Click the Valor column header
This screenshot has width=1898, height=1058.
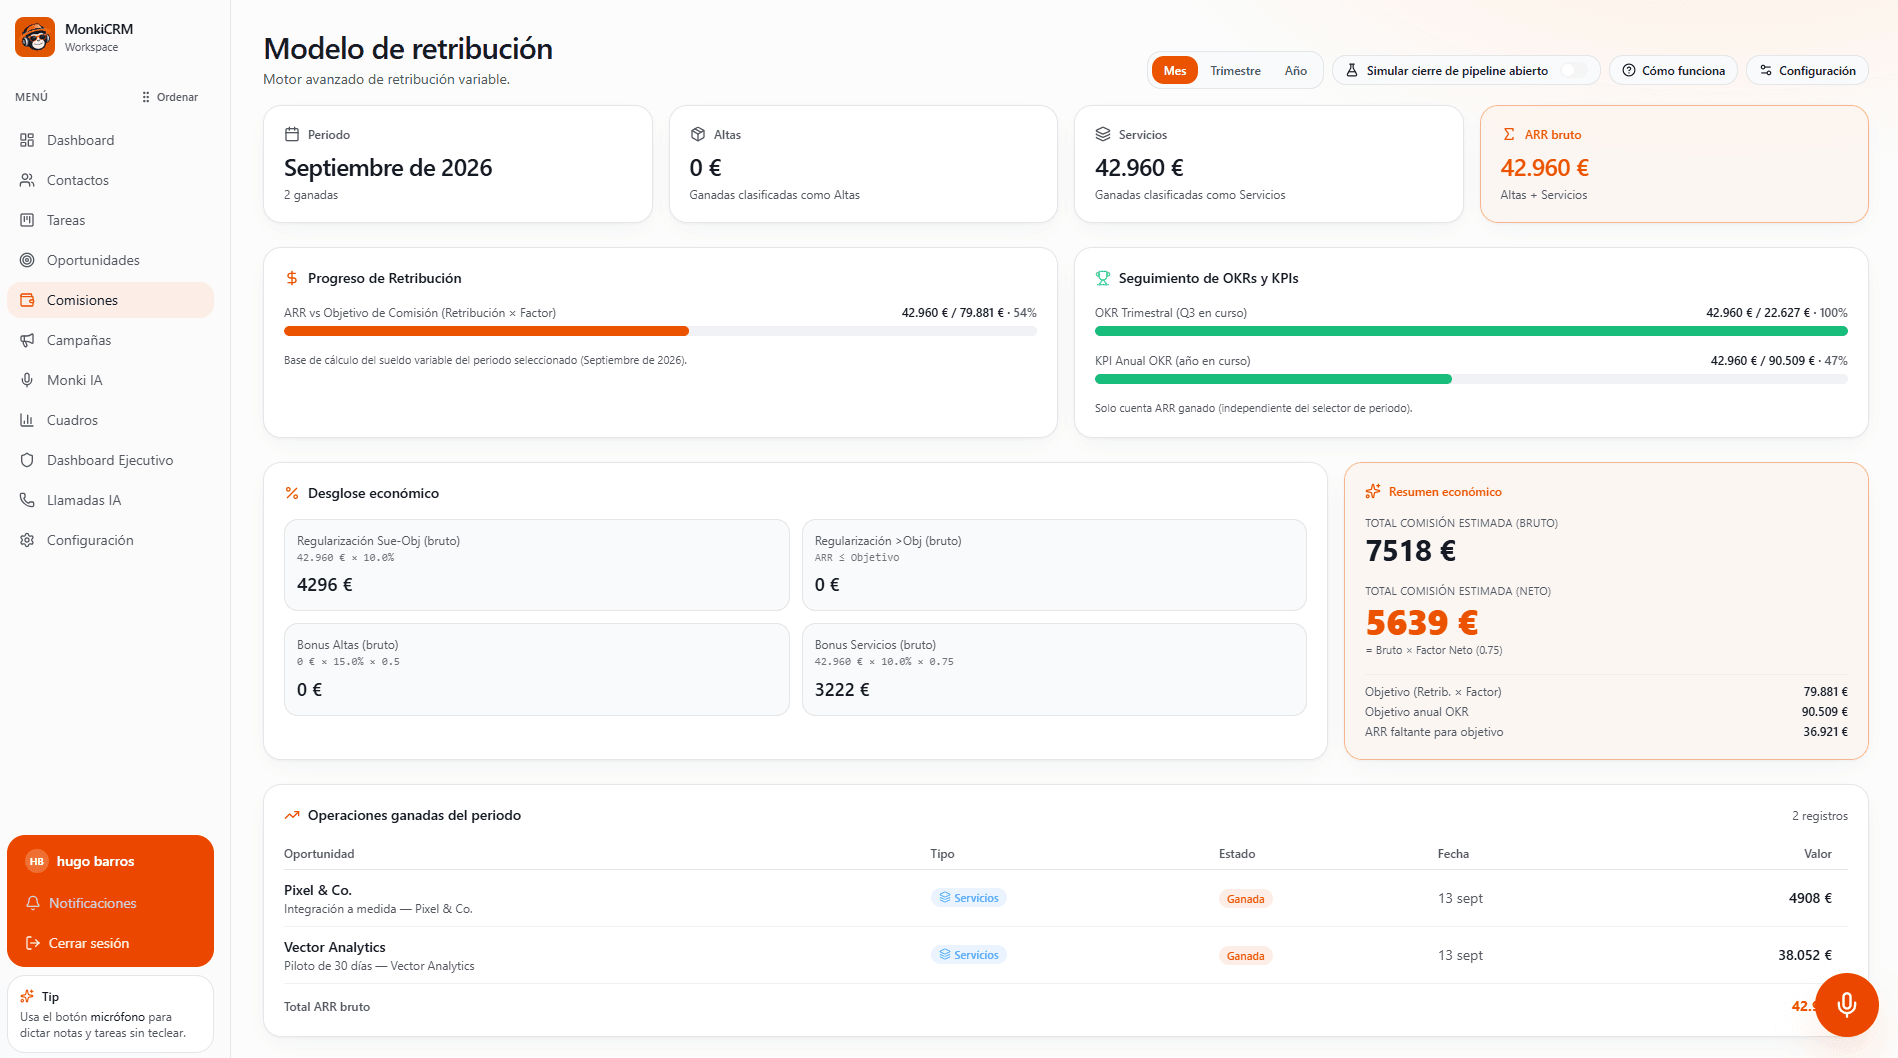[1817, 854]
